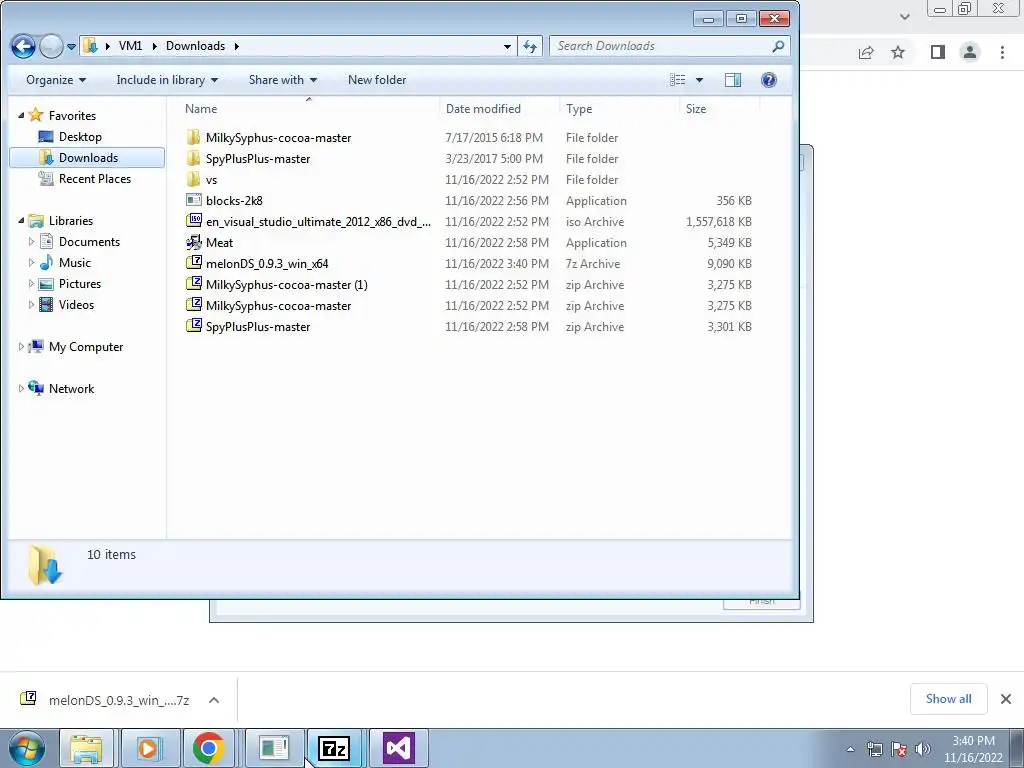Select the Music library icon
This screenshot has height=768, width=1024.
[x=46, y=263]
